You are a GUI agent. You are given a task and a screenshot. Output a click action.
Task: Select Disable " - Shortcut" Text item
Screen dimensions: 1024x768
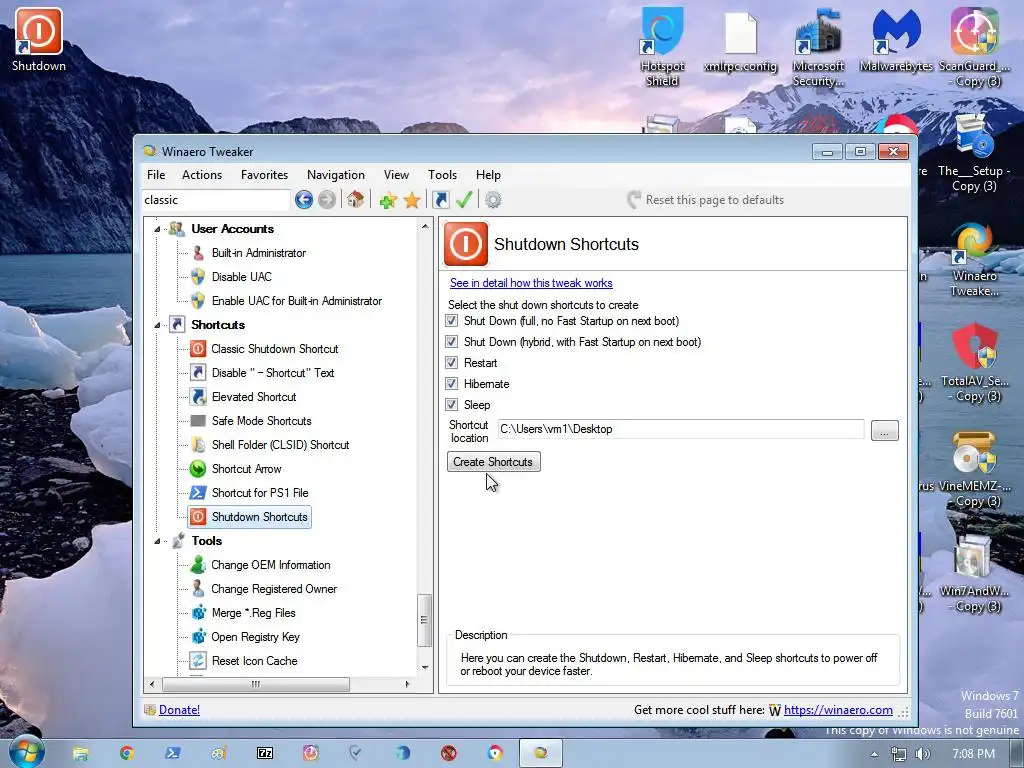(x=273, y=373)
